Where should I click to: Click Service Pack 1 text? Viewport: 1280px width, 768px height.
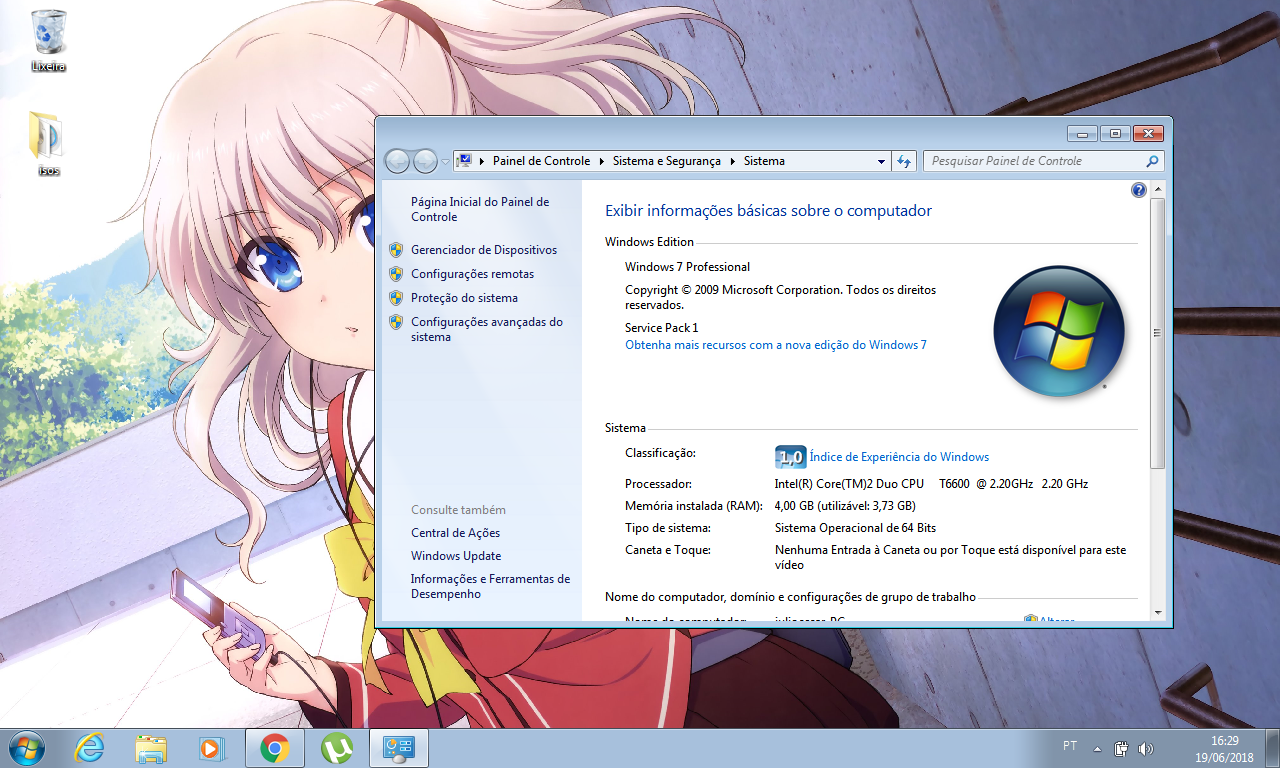coord(662,328)
